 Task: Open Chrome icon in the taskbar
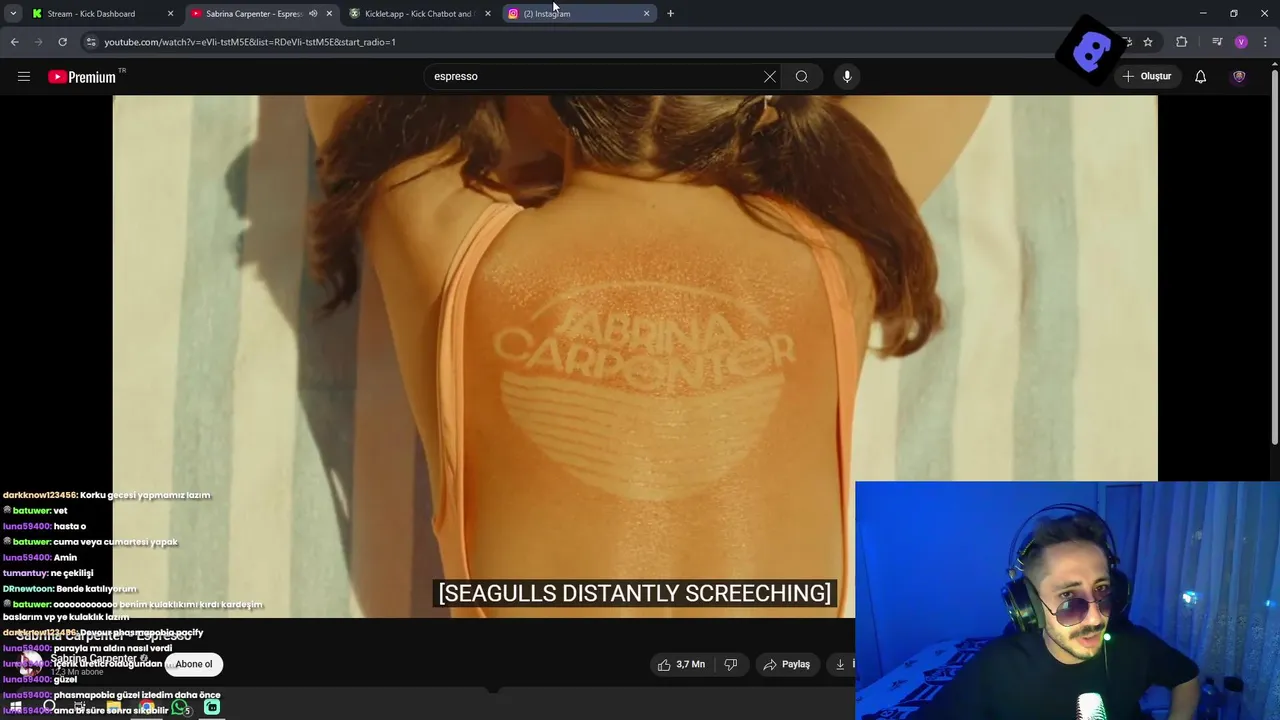pos(146,707)
